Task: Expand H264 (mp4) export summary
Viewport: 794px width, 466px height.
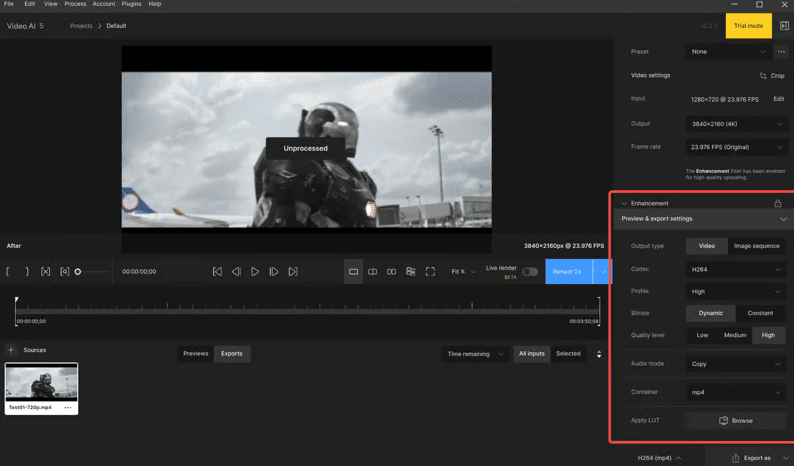Action: click(x=659, y=458)
